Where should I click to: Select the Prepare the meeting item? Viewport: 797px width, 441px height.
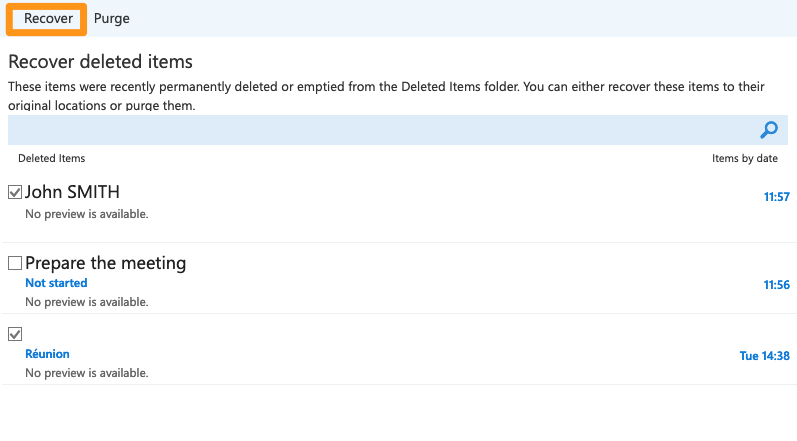point(105,264)
